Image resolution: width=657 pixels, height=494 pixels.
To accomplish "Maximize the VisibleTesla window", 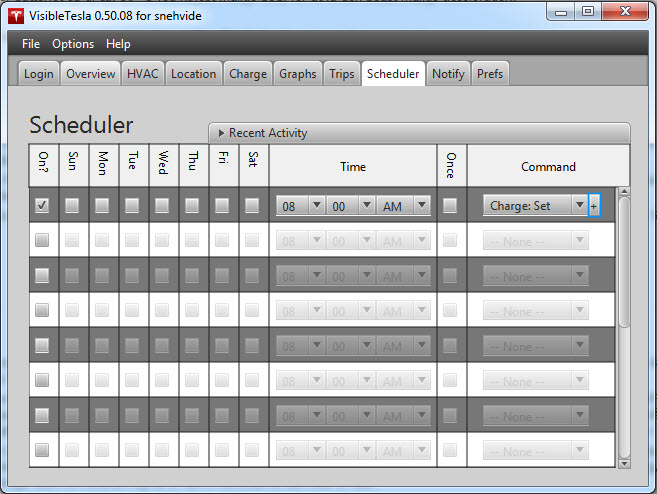I will click(x=587, y=12).
